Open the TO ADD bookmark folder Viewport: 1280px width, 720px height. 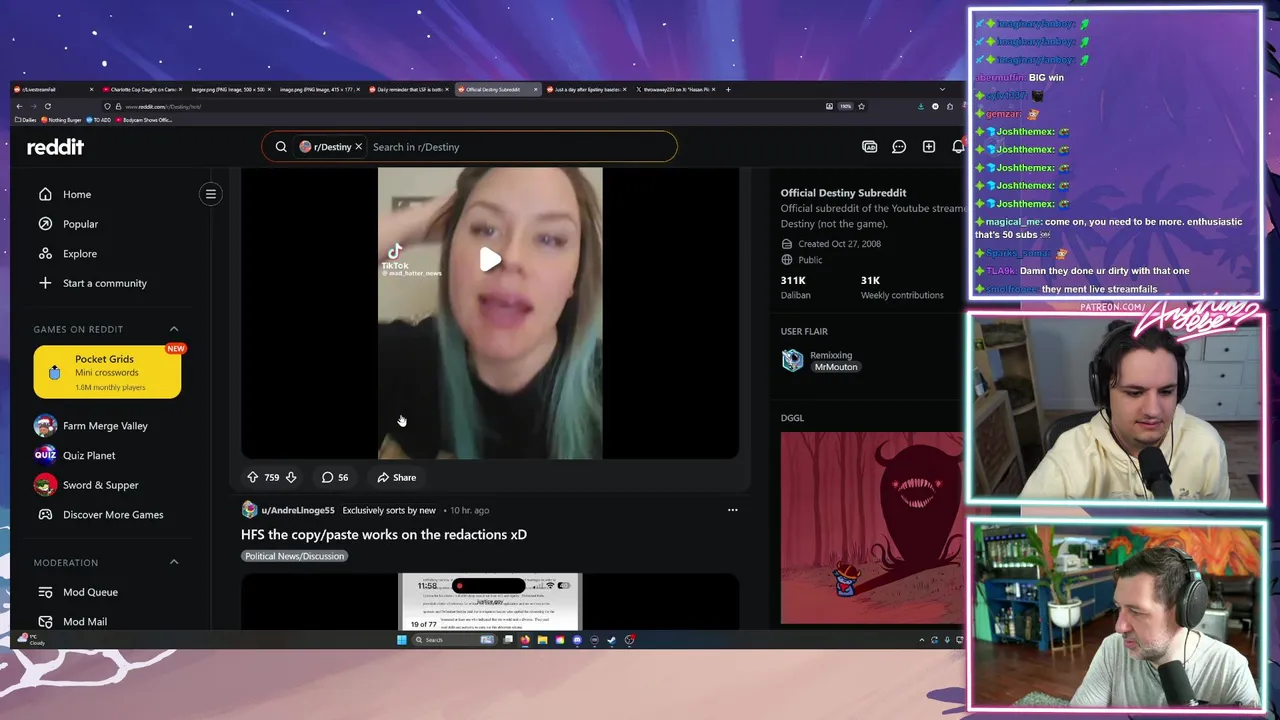click(99, 120)
